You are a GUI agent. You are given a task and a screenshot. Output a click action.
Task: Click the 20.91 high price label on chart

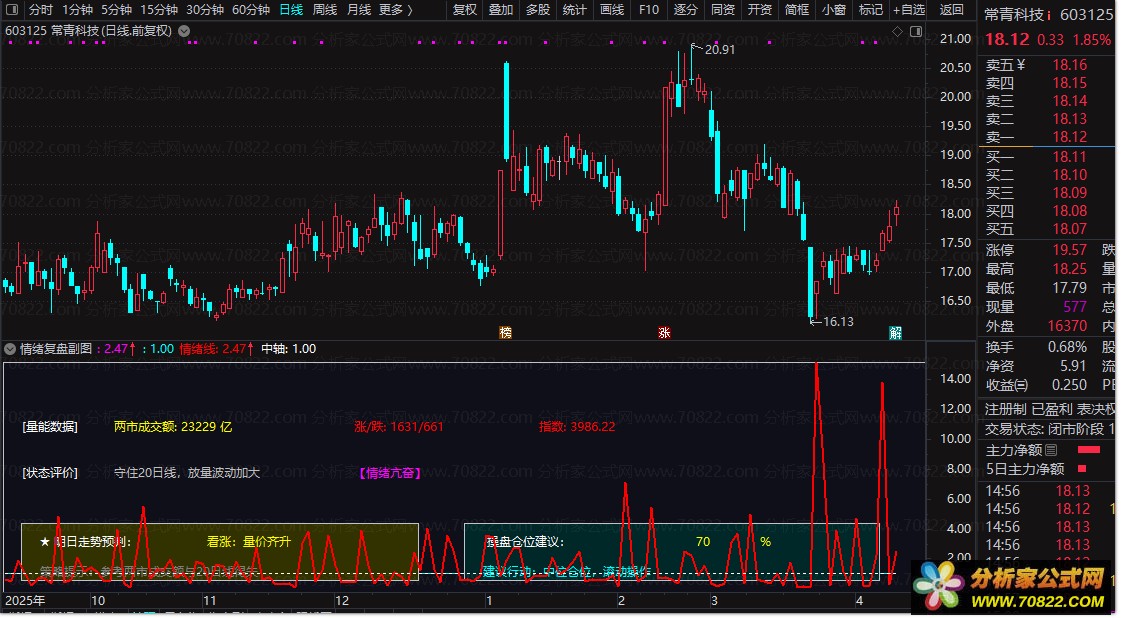[x=719, y=49]
